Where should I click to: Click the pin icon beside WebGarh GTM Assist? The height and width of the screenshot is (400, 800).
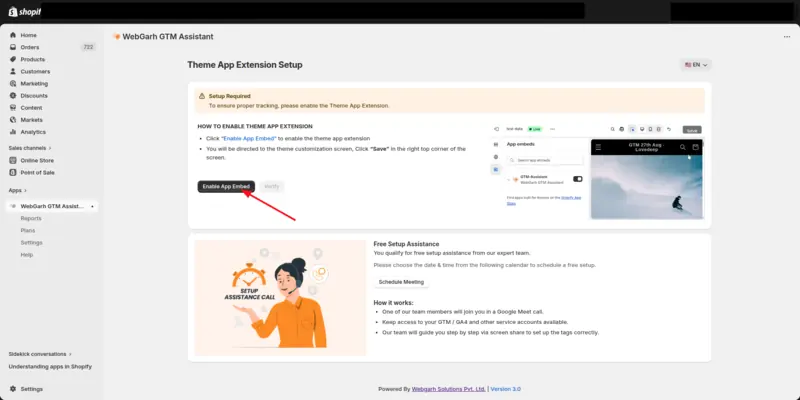92,207
